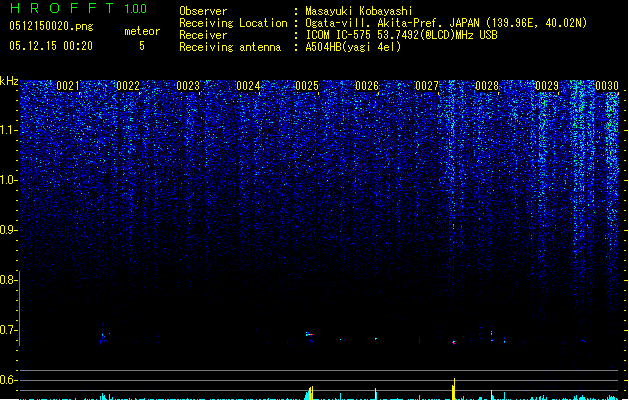This screenshot has height=400, width=629.
Task: Click the 0024 time marker
Action: coord(248,86)
